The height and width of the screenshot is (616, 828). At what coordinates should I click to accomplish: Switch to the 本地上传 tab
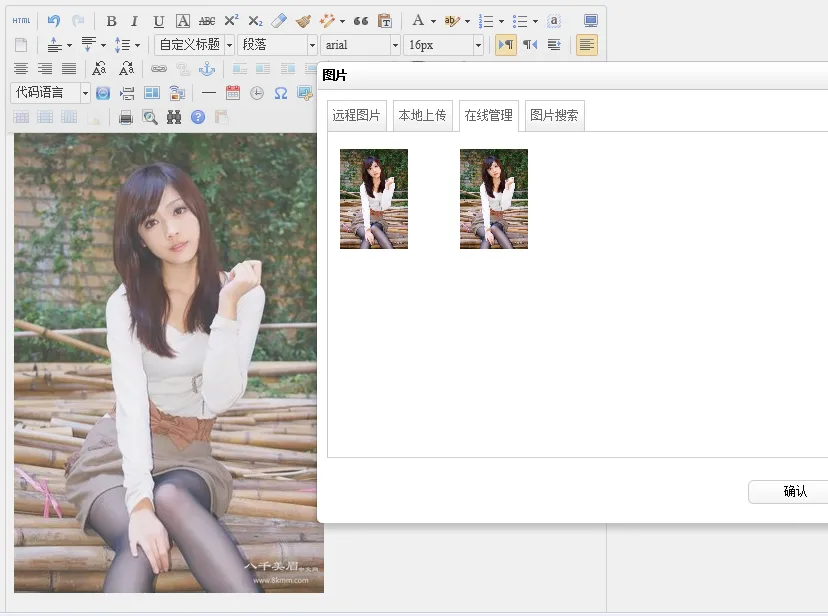(422, 116)
